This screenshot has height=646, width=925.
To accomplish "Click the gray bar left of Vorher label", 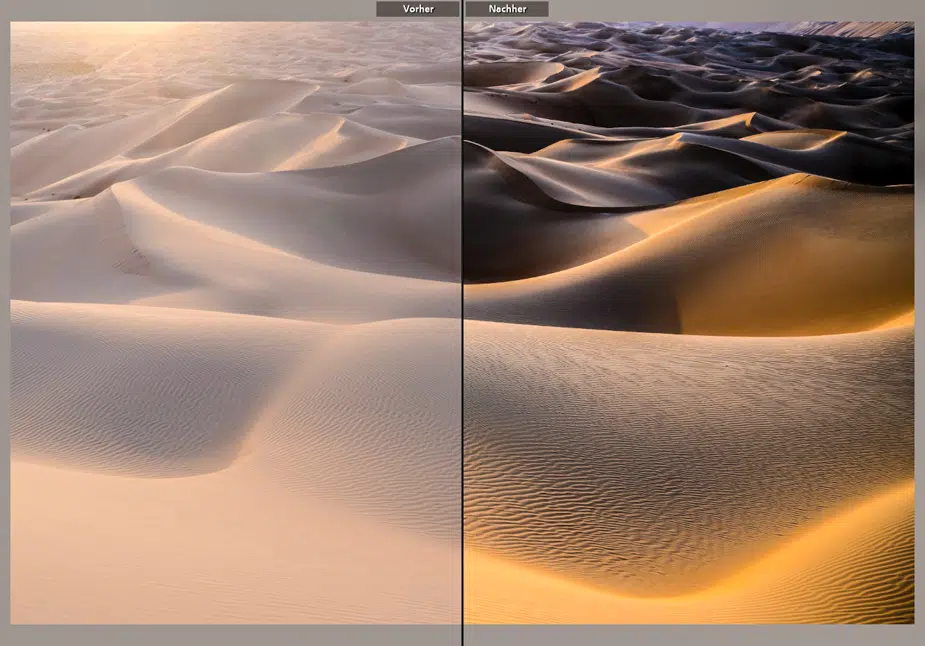I will (190, 9).
